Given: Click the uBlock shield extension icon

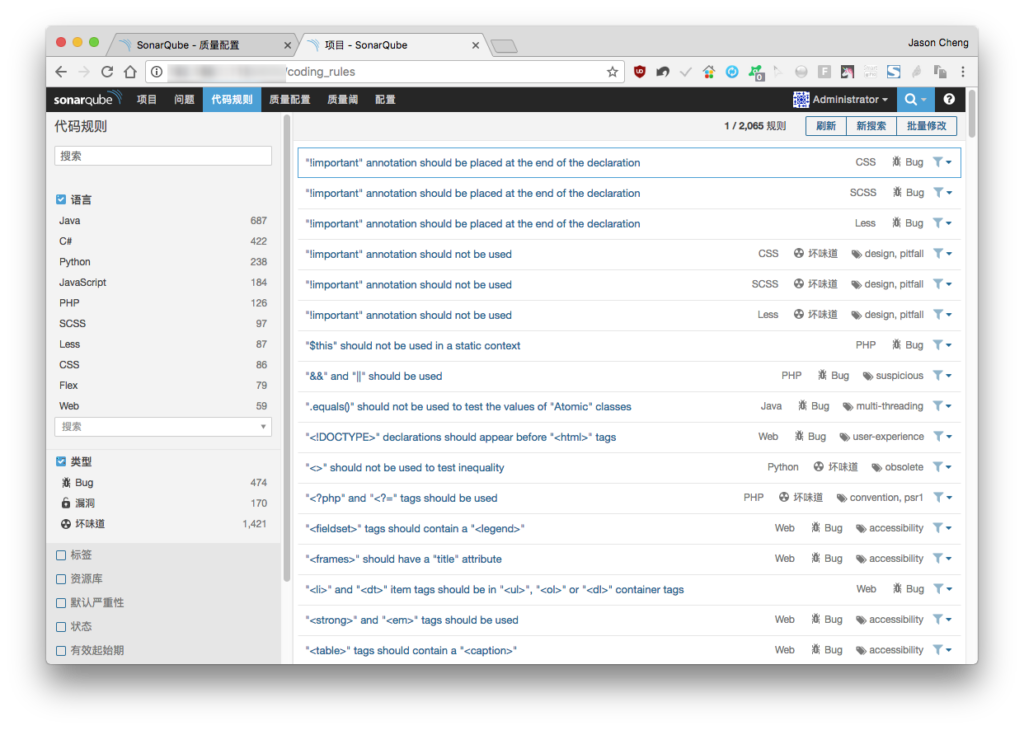Looking at the screenshot, I should pos(639,72).
